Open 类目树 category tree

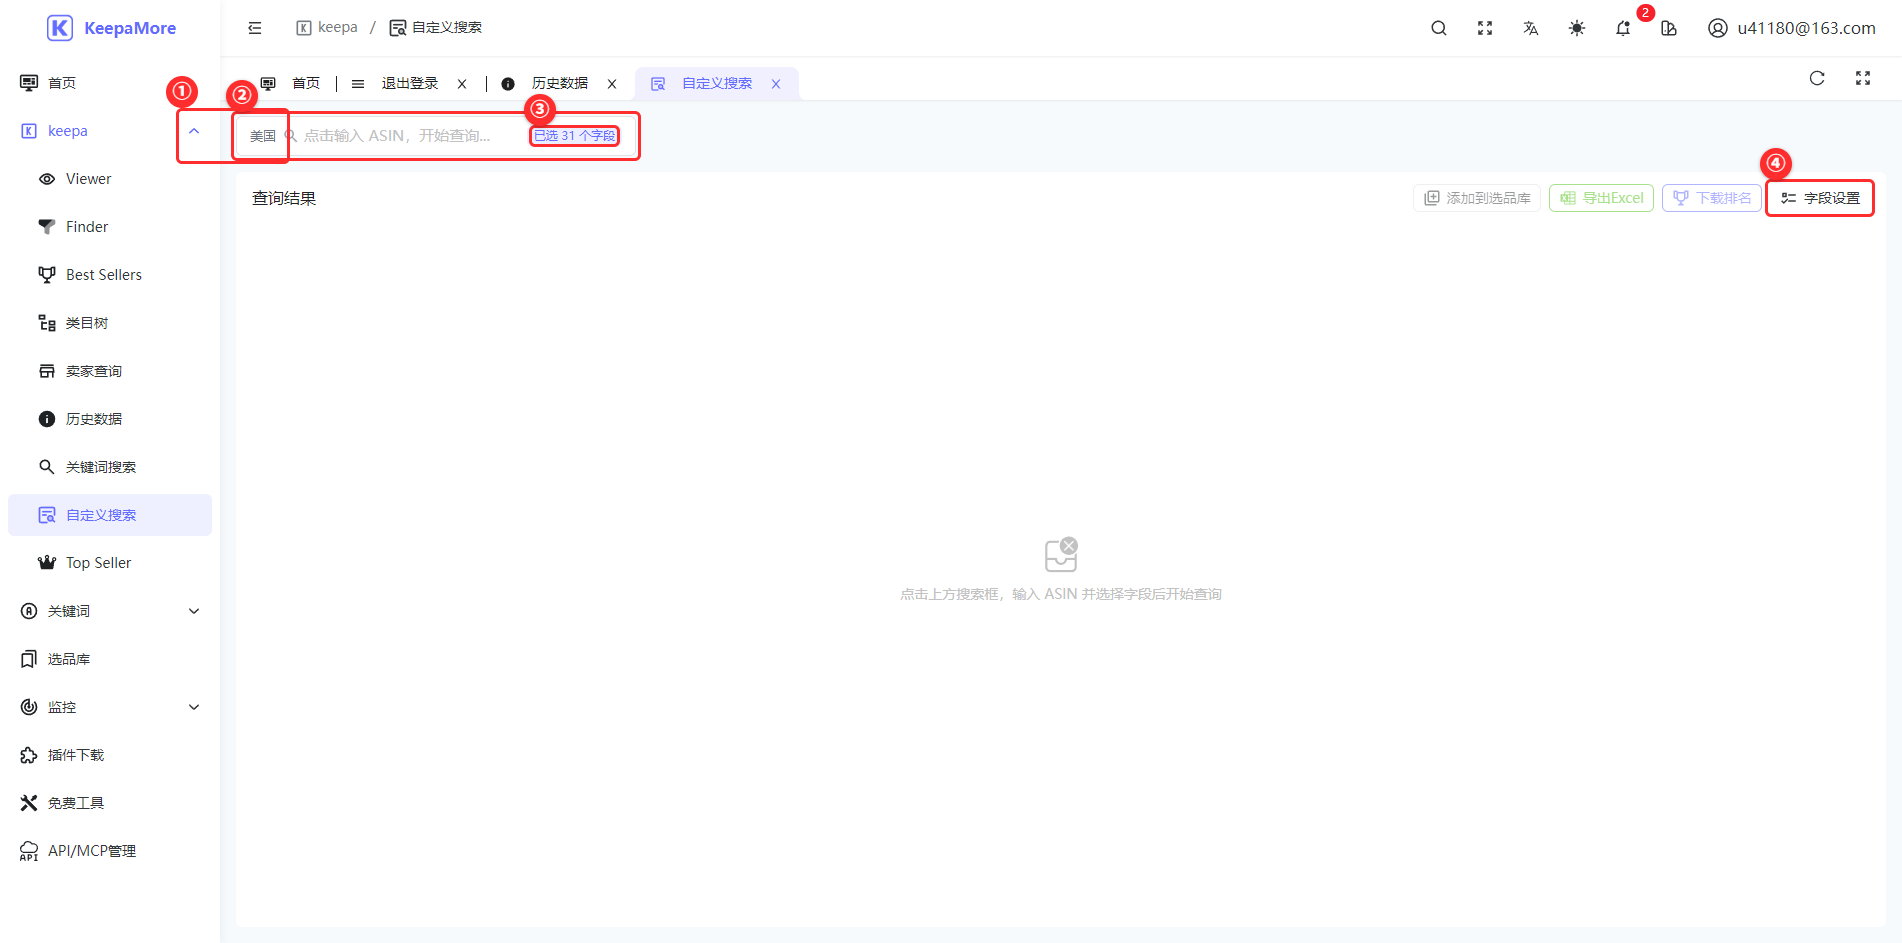(x=110, y=323)
